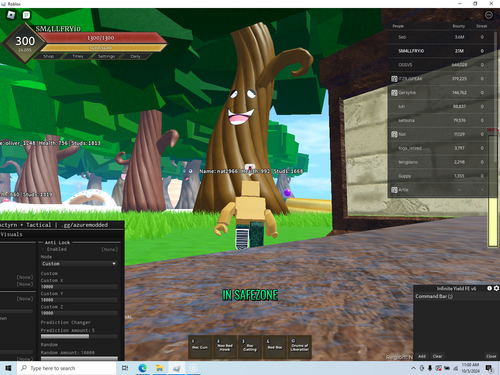500x375 pixels.
Task: Select hotbar slot 4 Red Roc
Action: tap(275, 347)
